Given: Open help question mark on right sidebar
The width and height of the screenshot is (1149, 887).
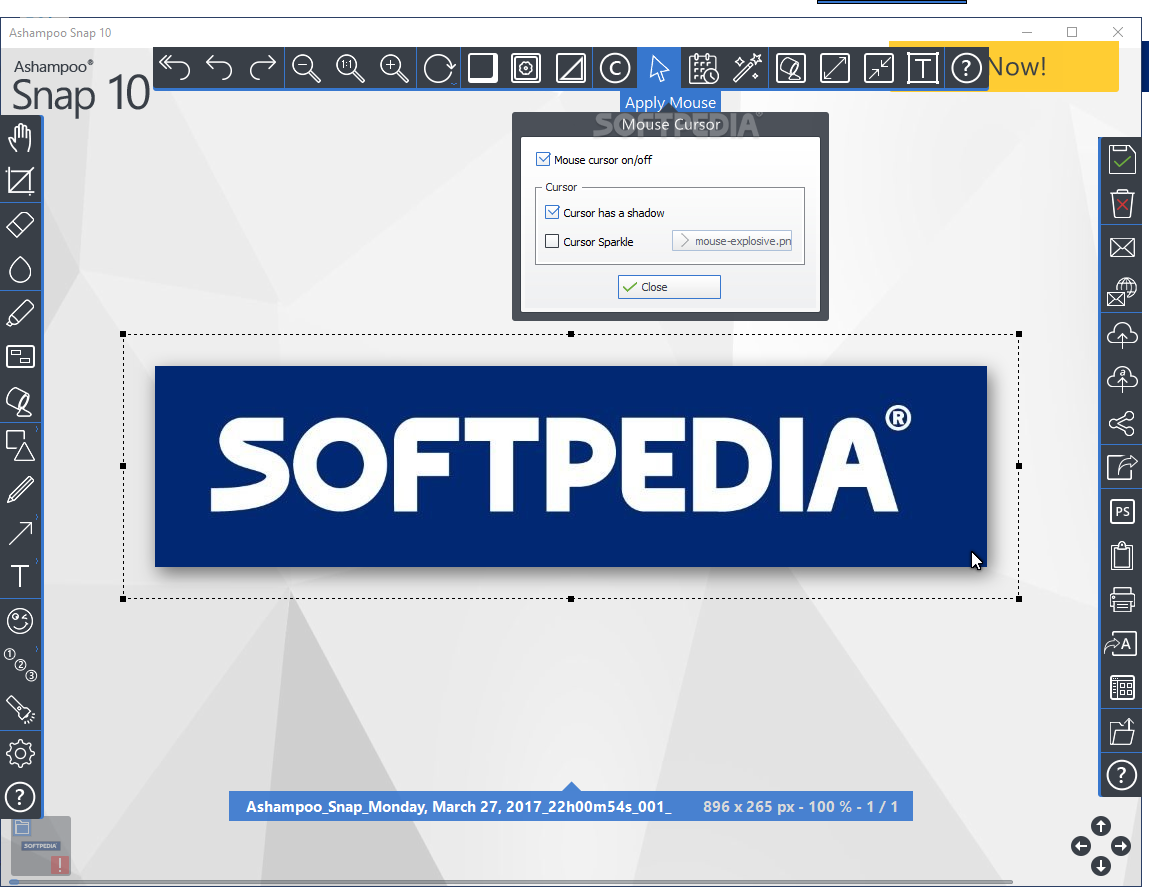Looking at the screenshot, I should coord(1122,775).
